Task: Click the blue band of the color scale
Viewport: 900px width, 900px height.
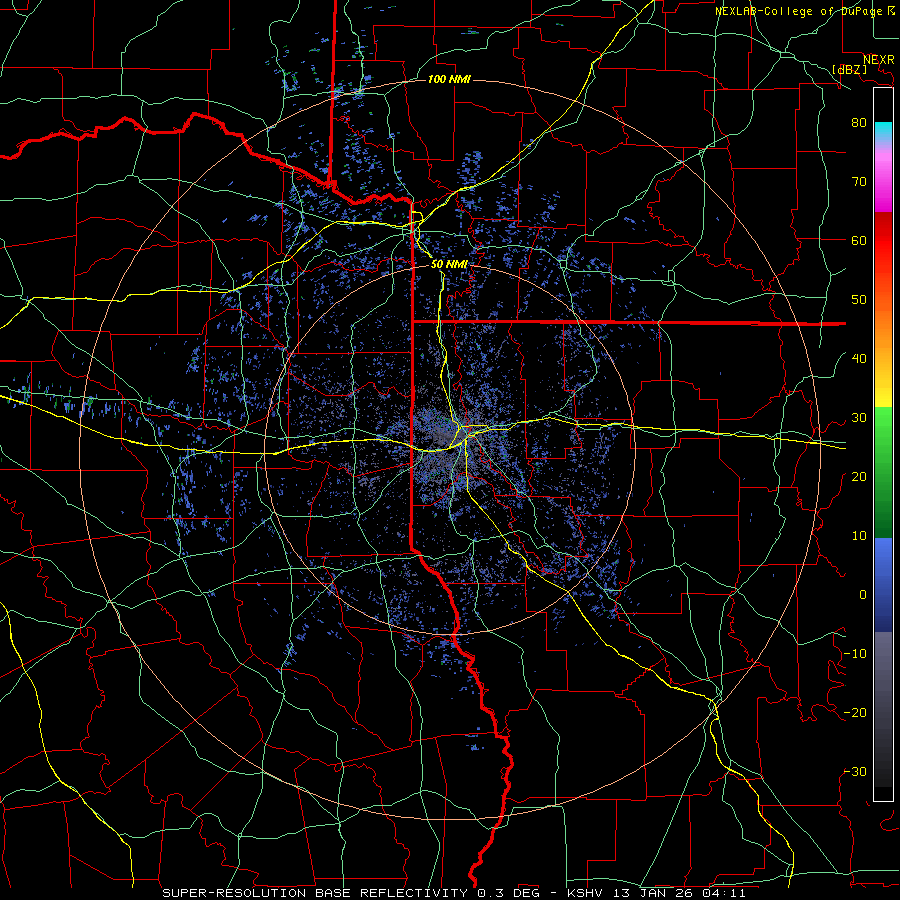Action: coord(883,584)
